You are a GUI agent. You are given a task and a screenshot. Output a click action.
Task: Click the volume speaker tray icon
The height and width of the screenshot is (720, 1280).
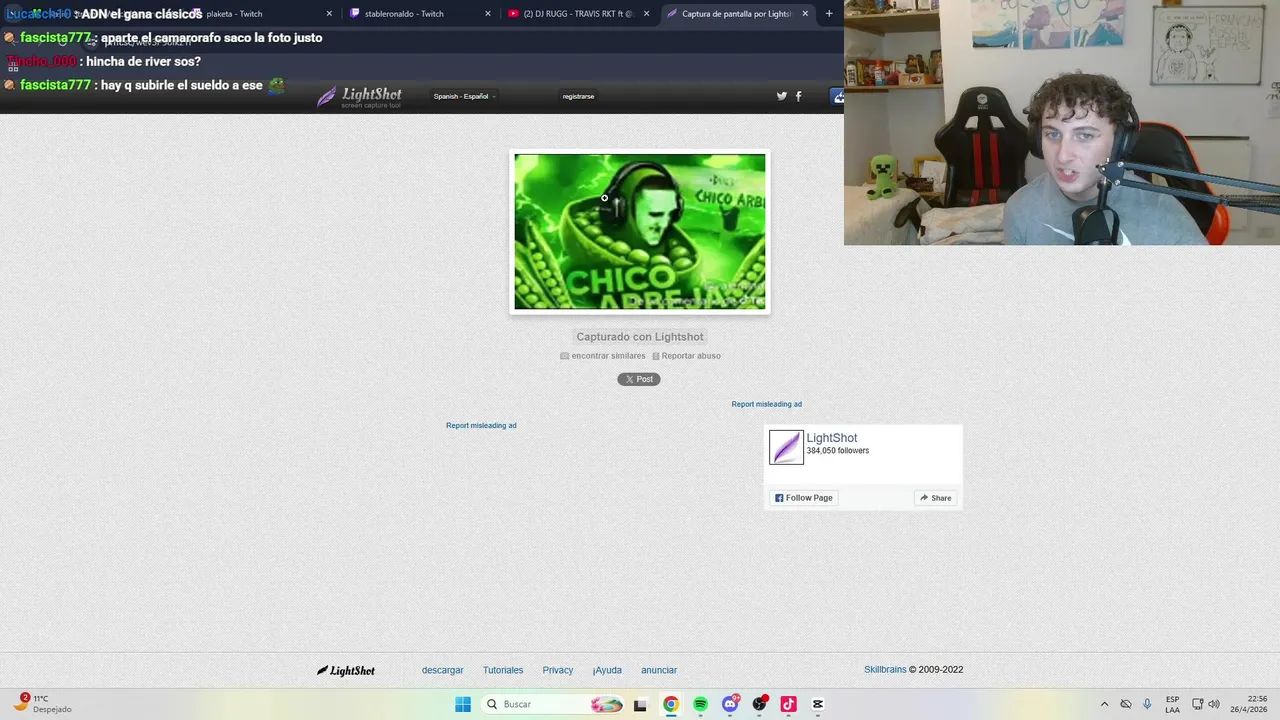(1214, 704)
